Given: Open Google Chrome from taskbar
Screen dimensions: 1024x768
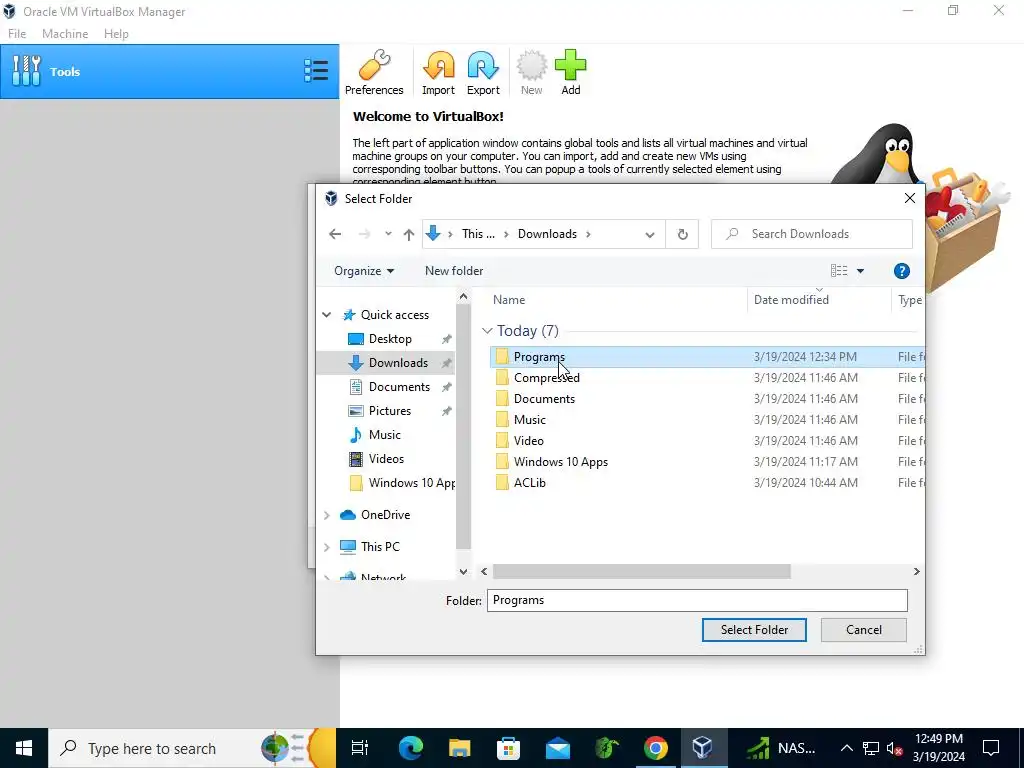Looking at the screenshot, I should click(655, 748).
